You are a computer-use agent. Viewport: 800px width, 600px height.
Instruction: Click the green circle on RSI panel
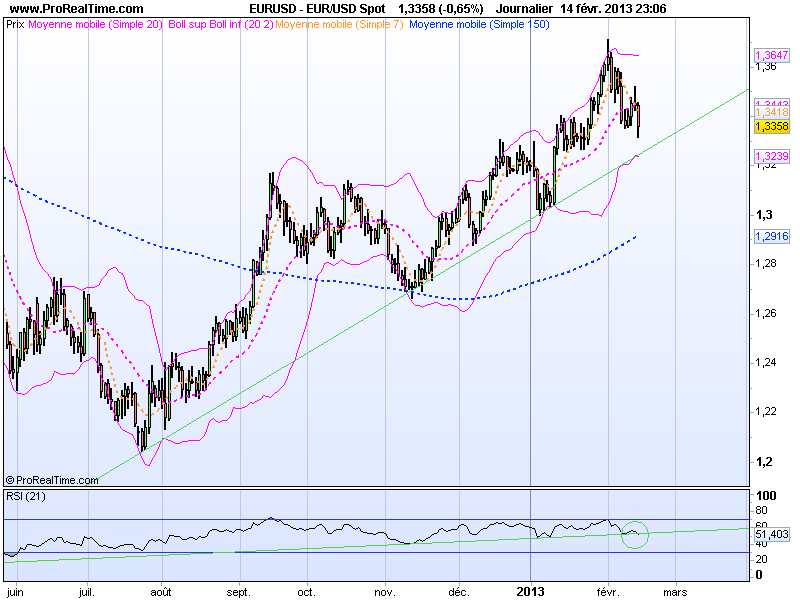(x=635, y=535)
